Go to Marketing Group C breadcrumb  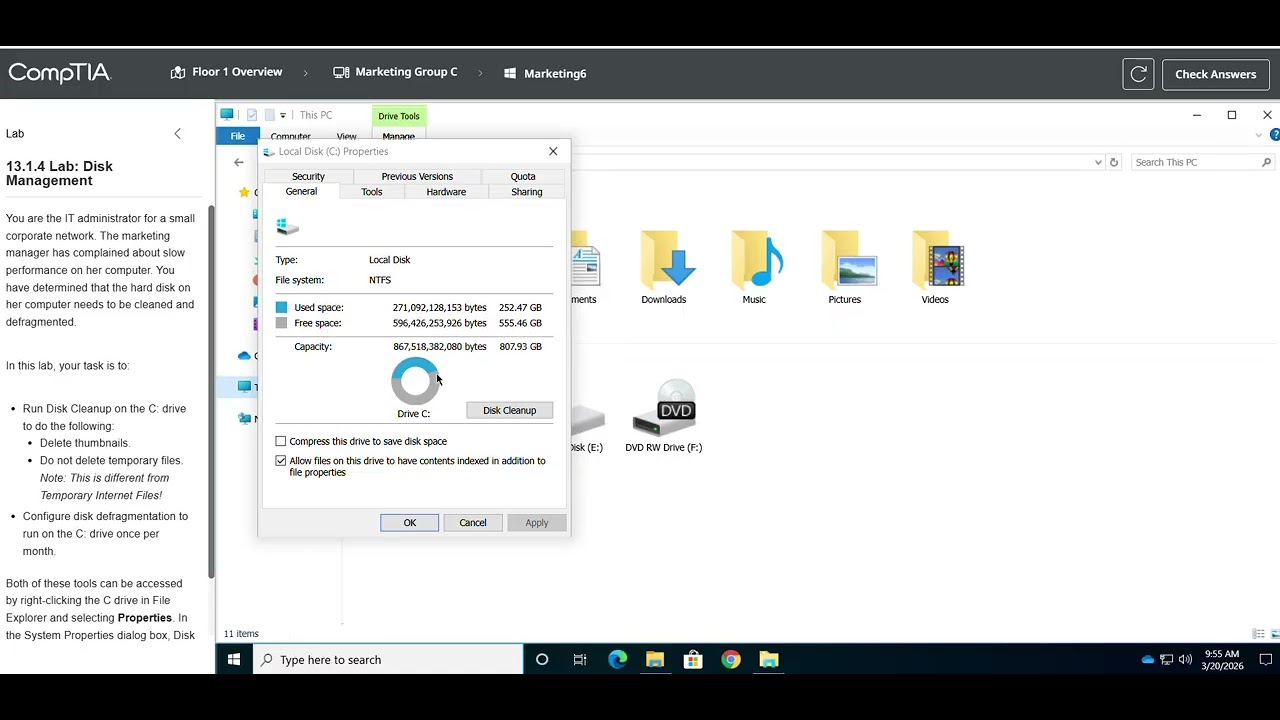(x=395, y=72)
